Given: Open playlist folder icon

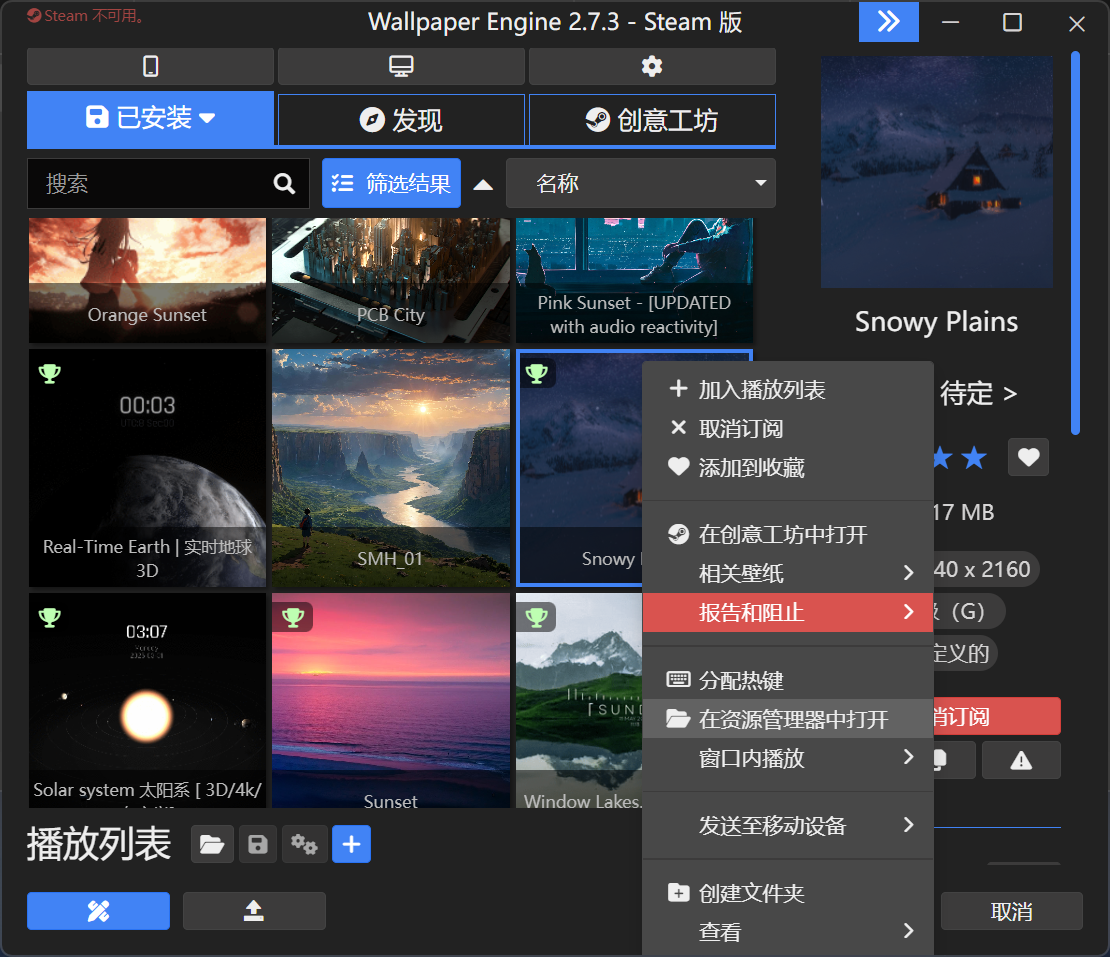Looking at the screenshot, I should (x=212, y=845).
